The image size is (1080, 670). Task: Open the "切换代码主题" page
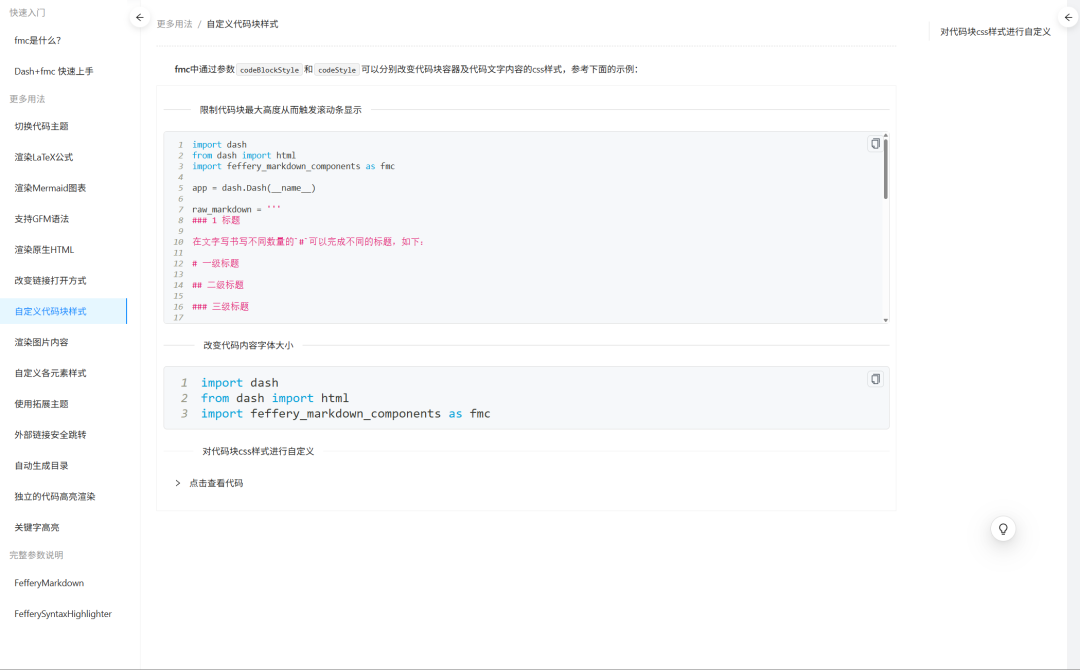(44, 125)
